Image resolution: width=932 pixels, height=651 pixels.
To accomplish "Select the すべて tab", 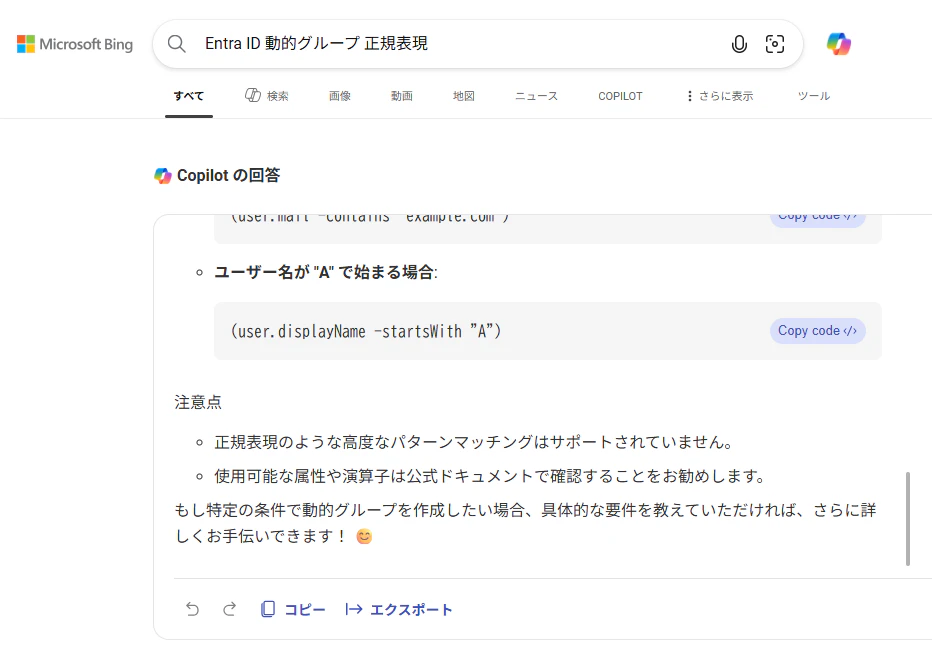I will [x=189, y=96].
